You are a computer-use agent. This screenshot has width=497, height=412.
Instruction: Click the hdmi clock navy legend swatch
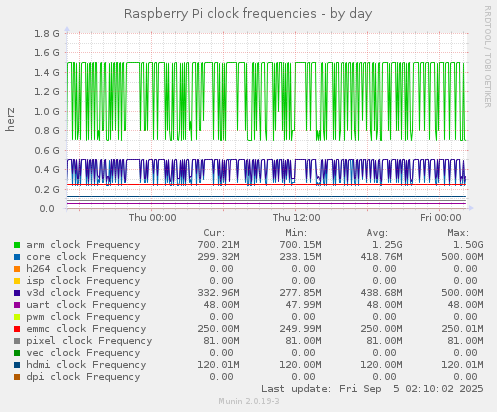[17, 365]
